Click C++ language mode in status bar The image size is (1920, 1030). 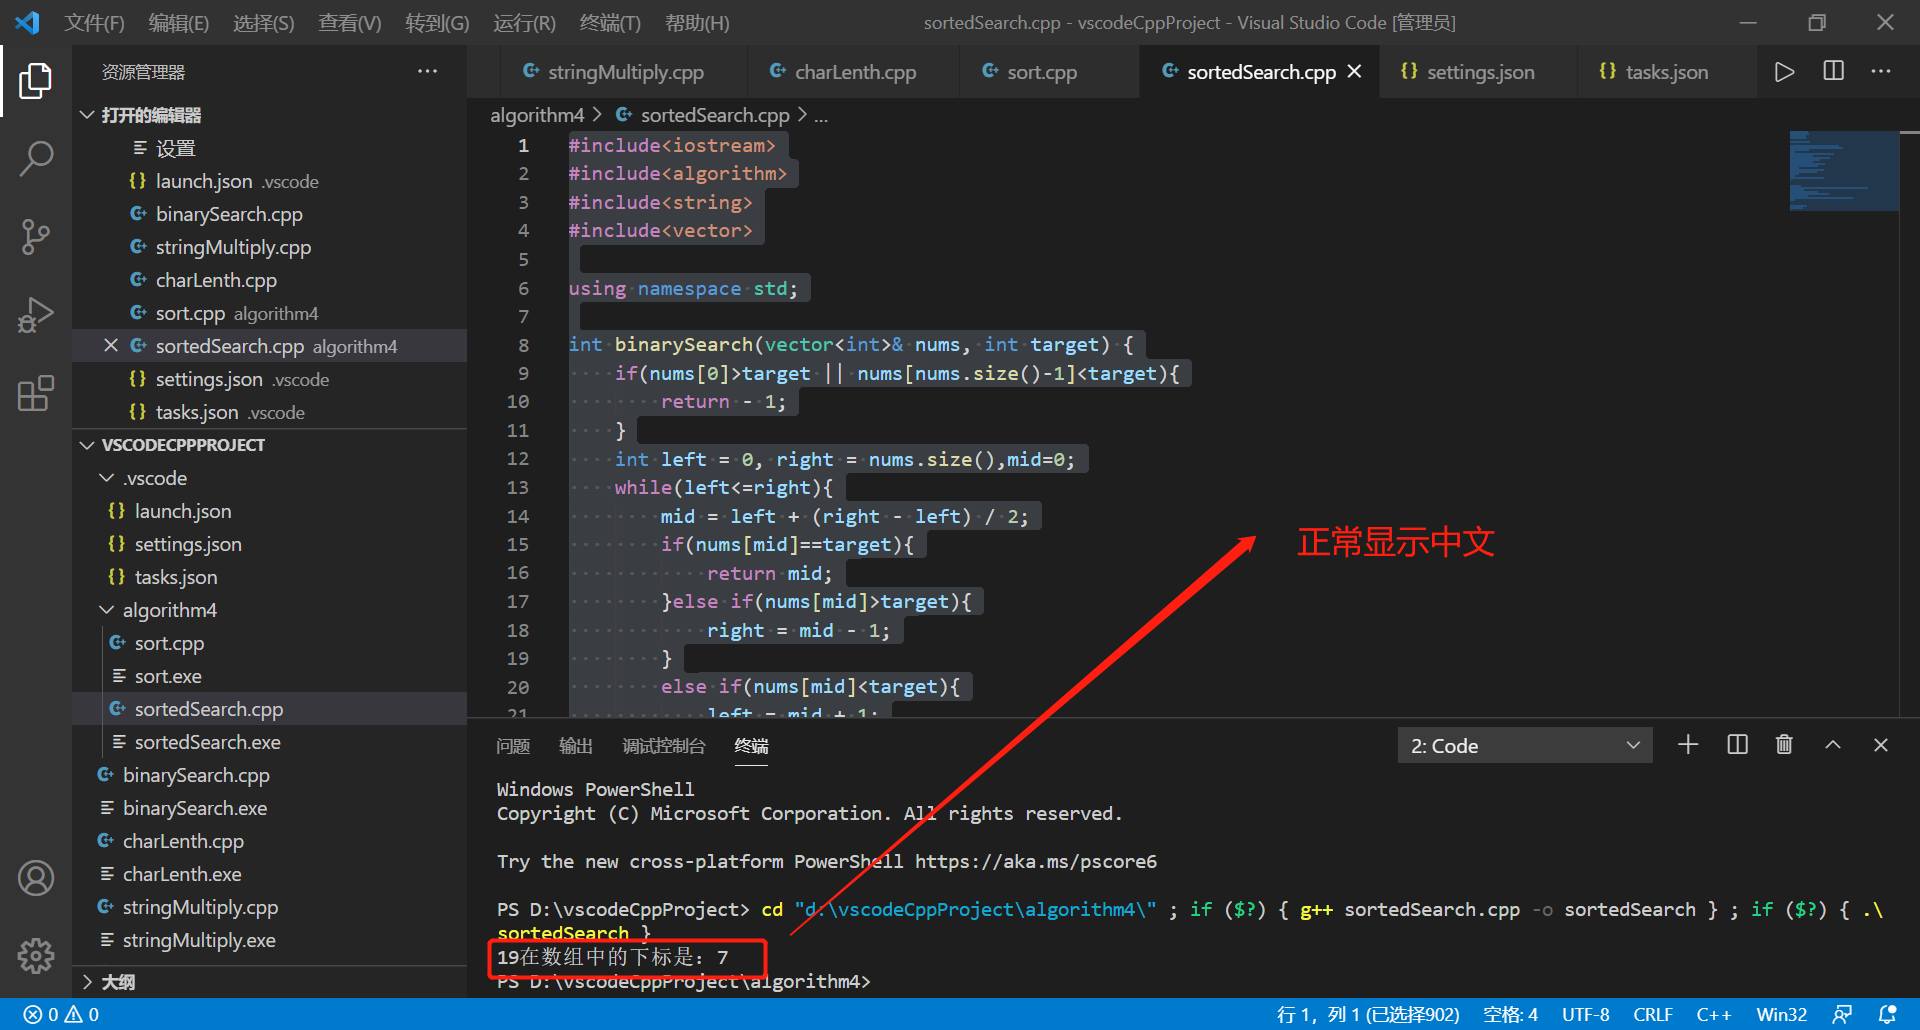click(x=1714, y=1014)
